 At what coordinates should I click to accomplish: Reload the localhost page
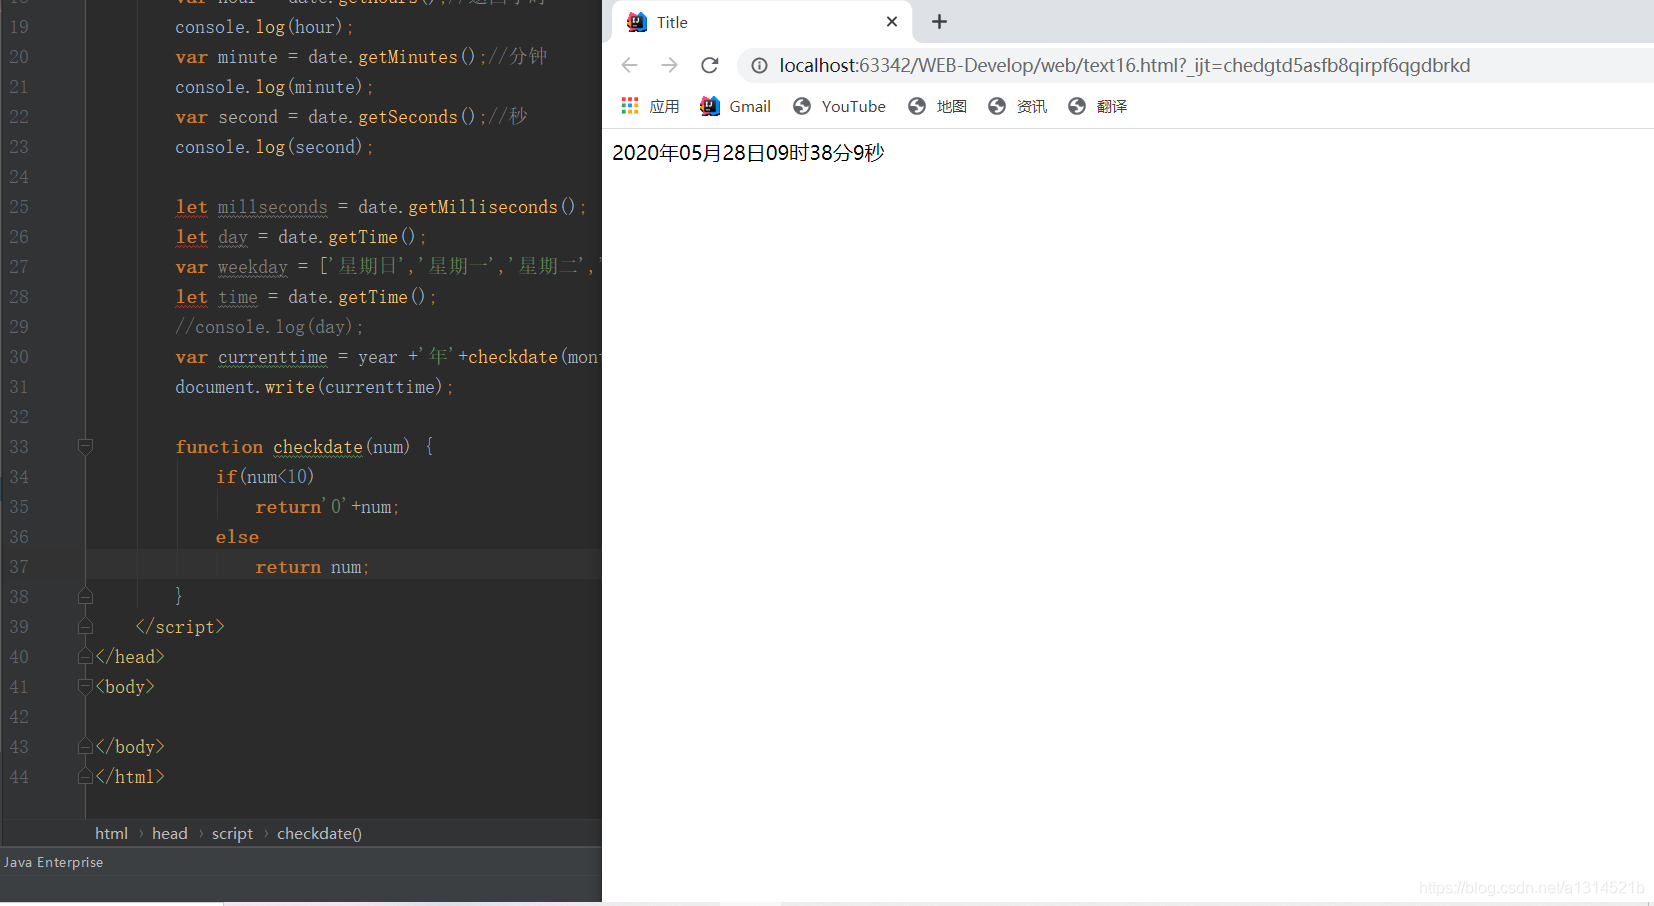pos(710,65)
